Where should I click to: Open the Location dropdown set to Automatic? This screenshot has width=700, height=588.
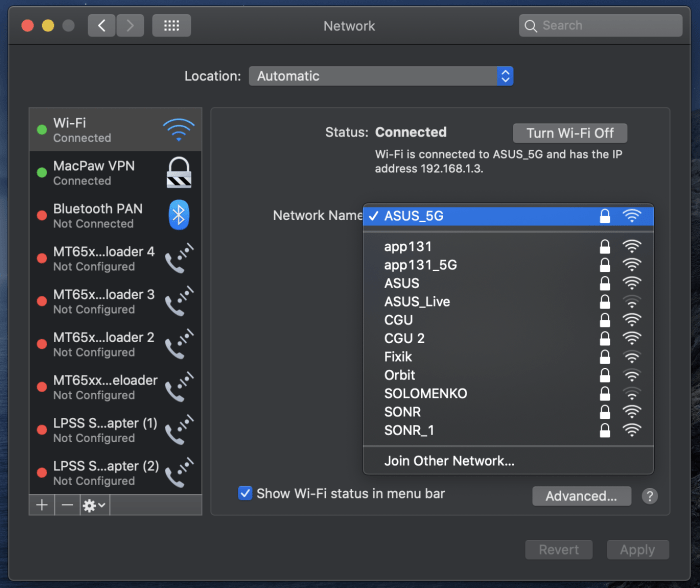381,76
